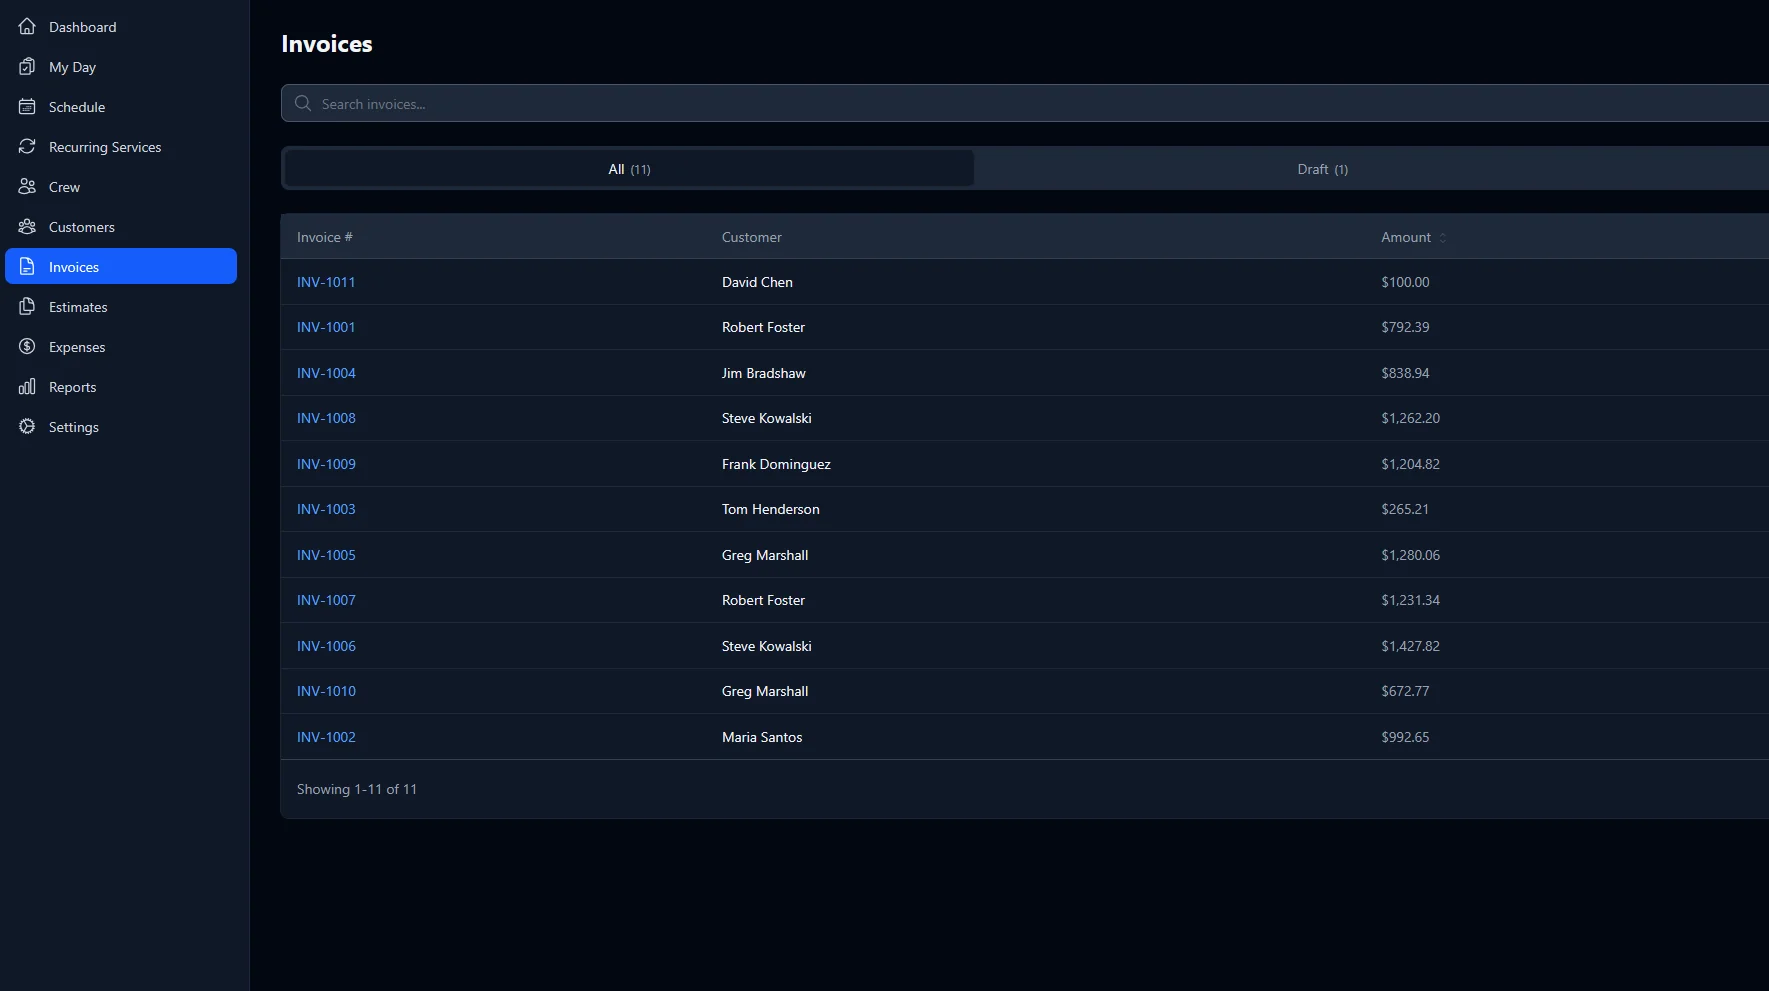
Task: Click the Invoices page heading
Action: (x=327, y=44)
